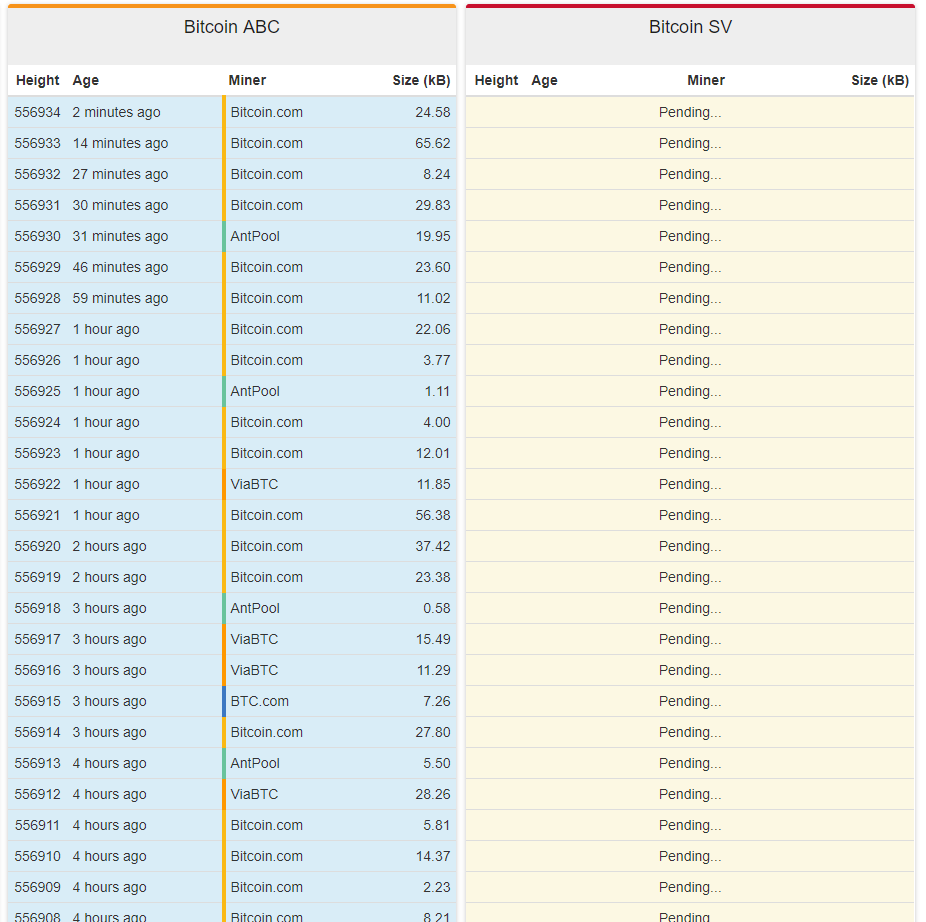Select AntPool miner in block 556930 row
The image size is (926, 922).
tap(255, 236)
